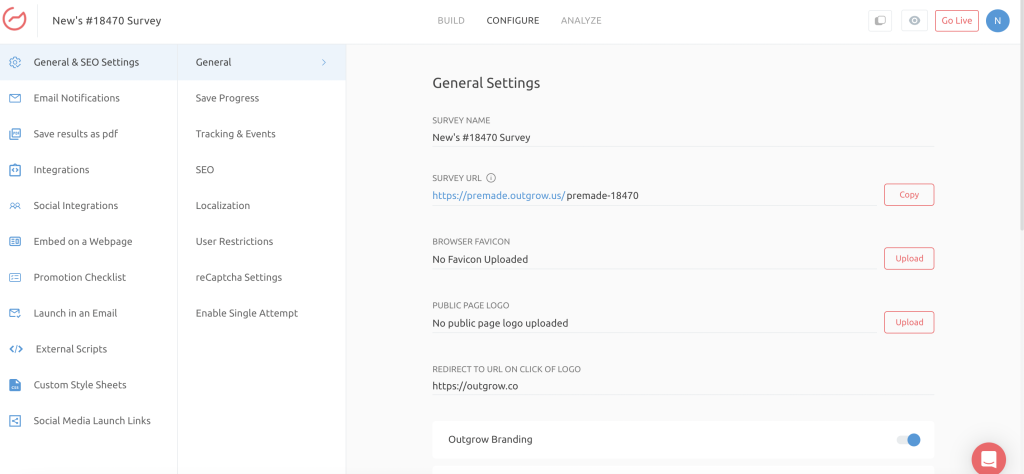Click the Email Notifications envelope icon
Screen dimensions: 1024x474
coord(15,98)
